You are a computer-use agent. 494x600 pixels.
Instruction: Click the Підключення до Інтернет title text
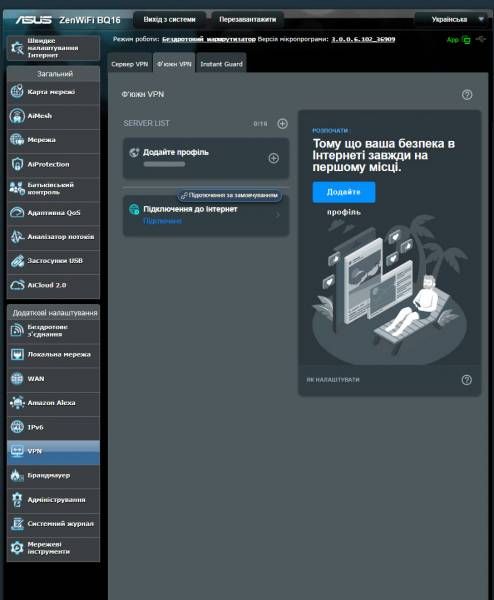click(x=190, y=209)
